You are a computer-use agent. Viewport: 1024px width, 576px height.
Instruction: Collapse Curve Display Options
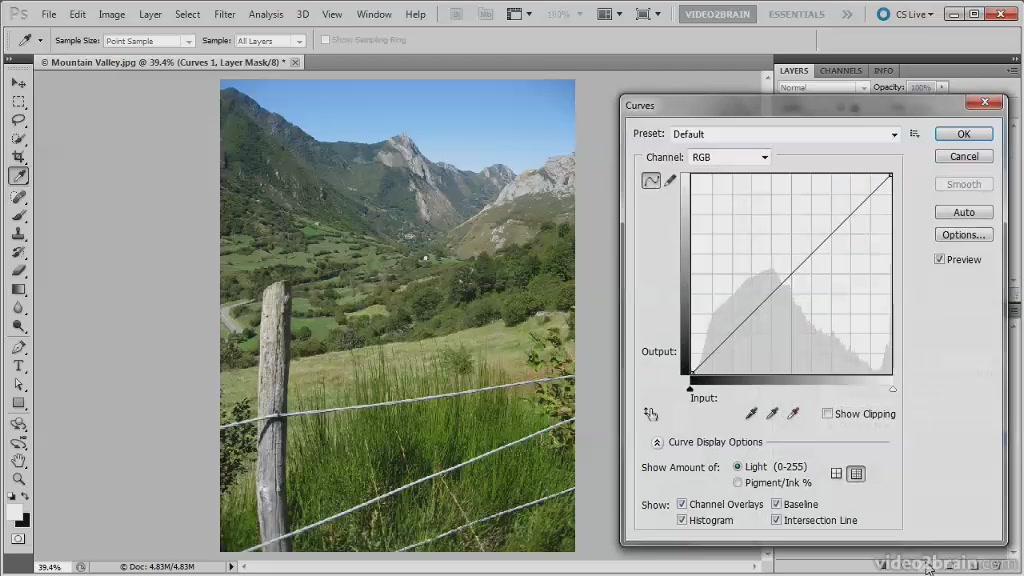pyautogui.click(x=657, y=442)
